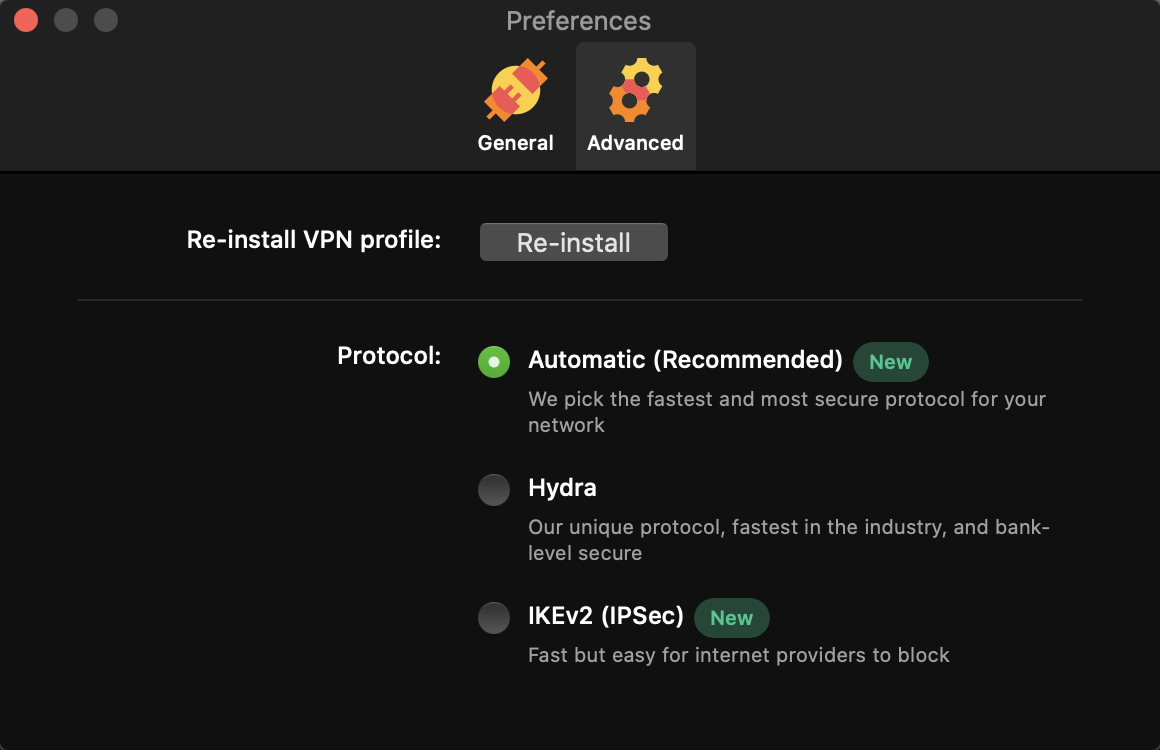Click the IKEv2 (IPSec) label
1160x750 pixels.
tap(606, 615)
